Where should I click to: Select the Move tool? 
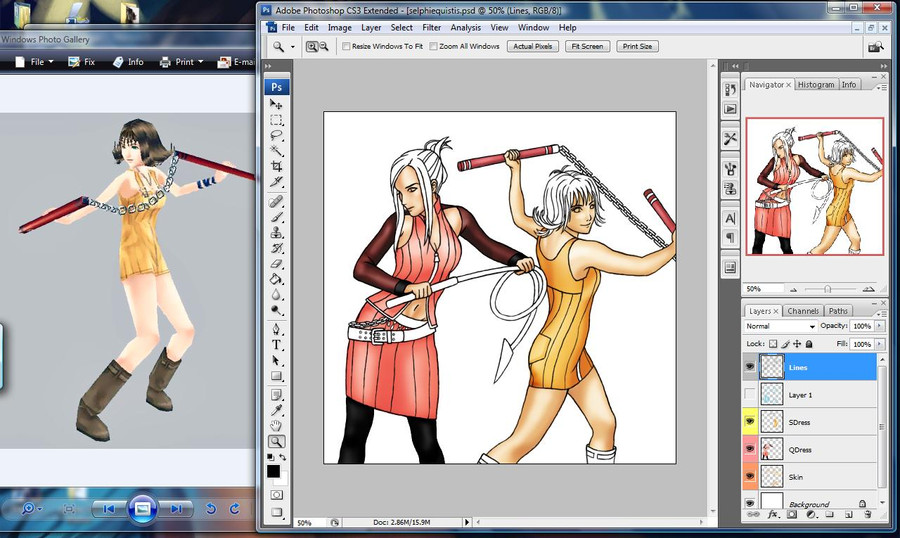coord(276,104)
